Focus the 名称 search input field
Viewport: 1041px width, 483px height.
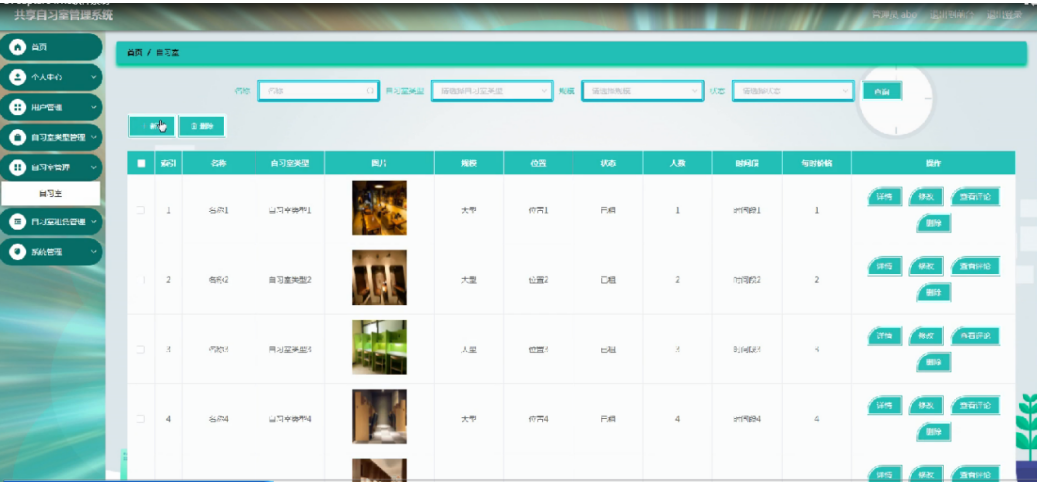(319, 91)
